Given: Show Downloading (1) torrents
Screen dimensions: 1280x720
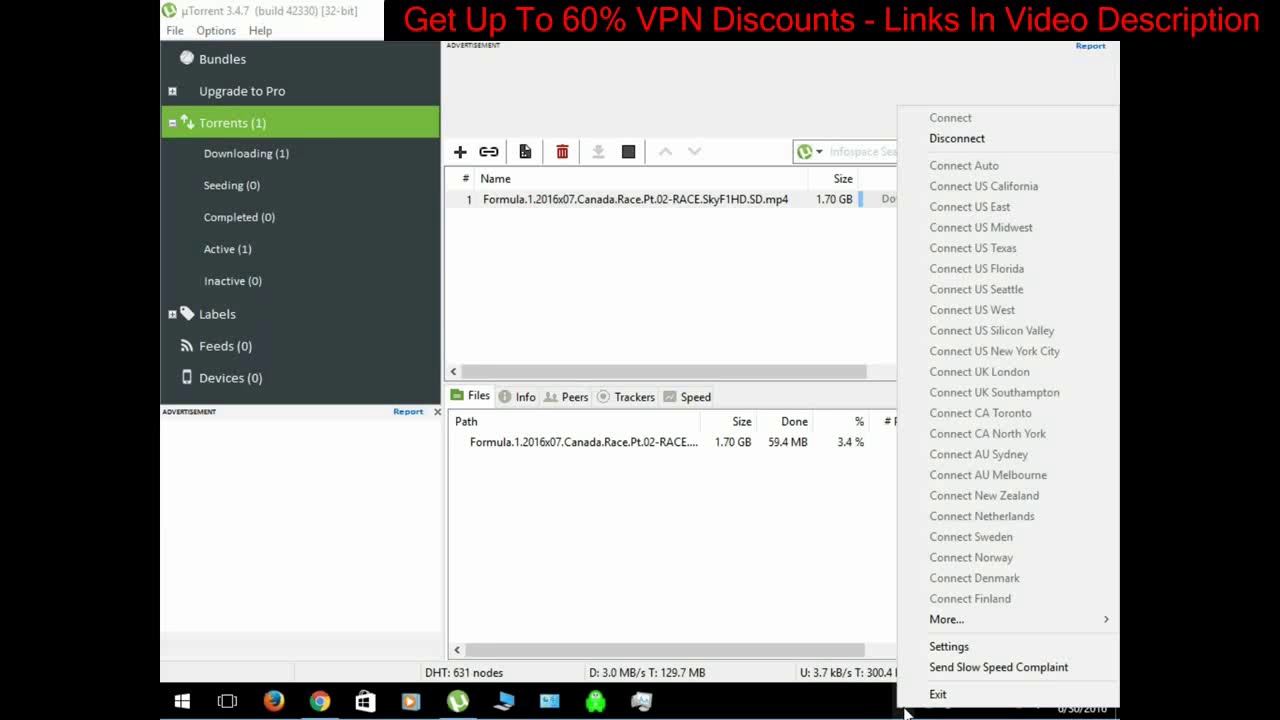Looking at the screenshot, I should coord(246,153).
